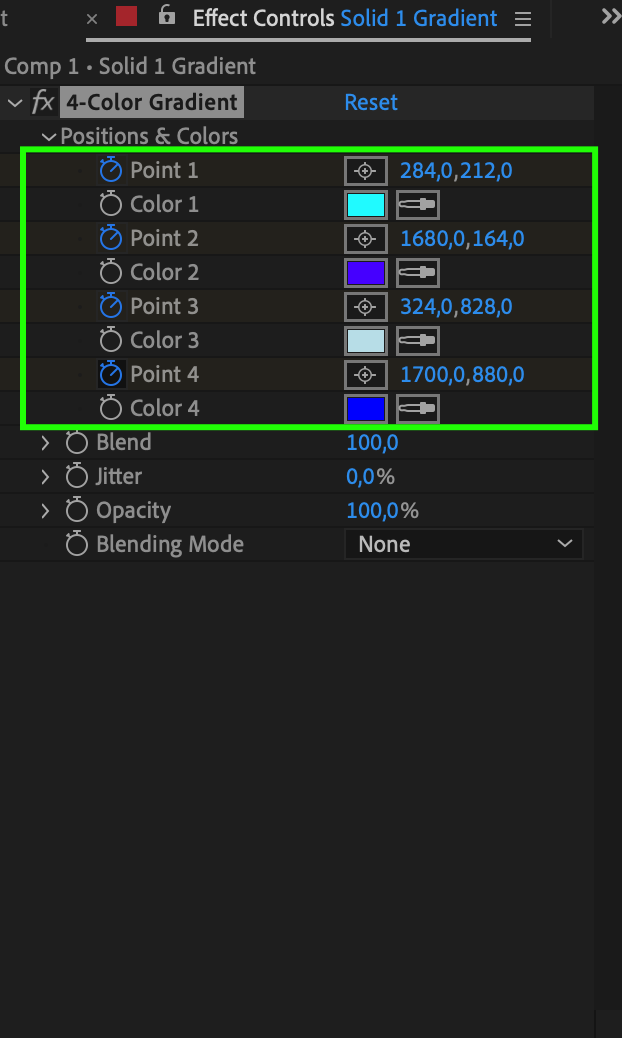Pick Color 1 with its eyedropper

[x=417, y=204]
